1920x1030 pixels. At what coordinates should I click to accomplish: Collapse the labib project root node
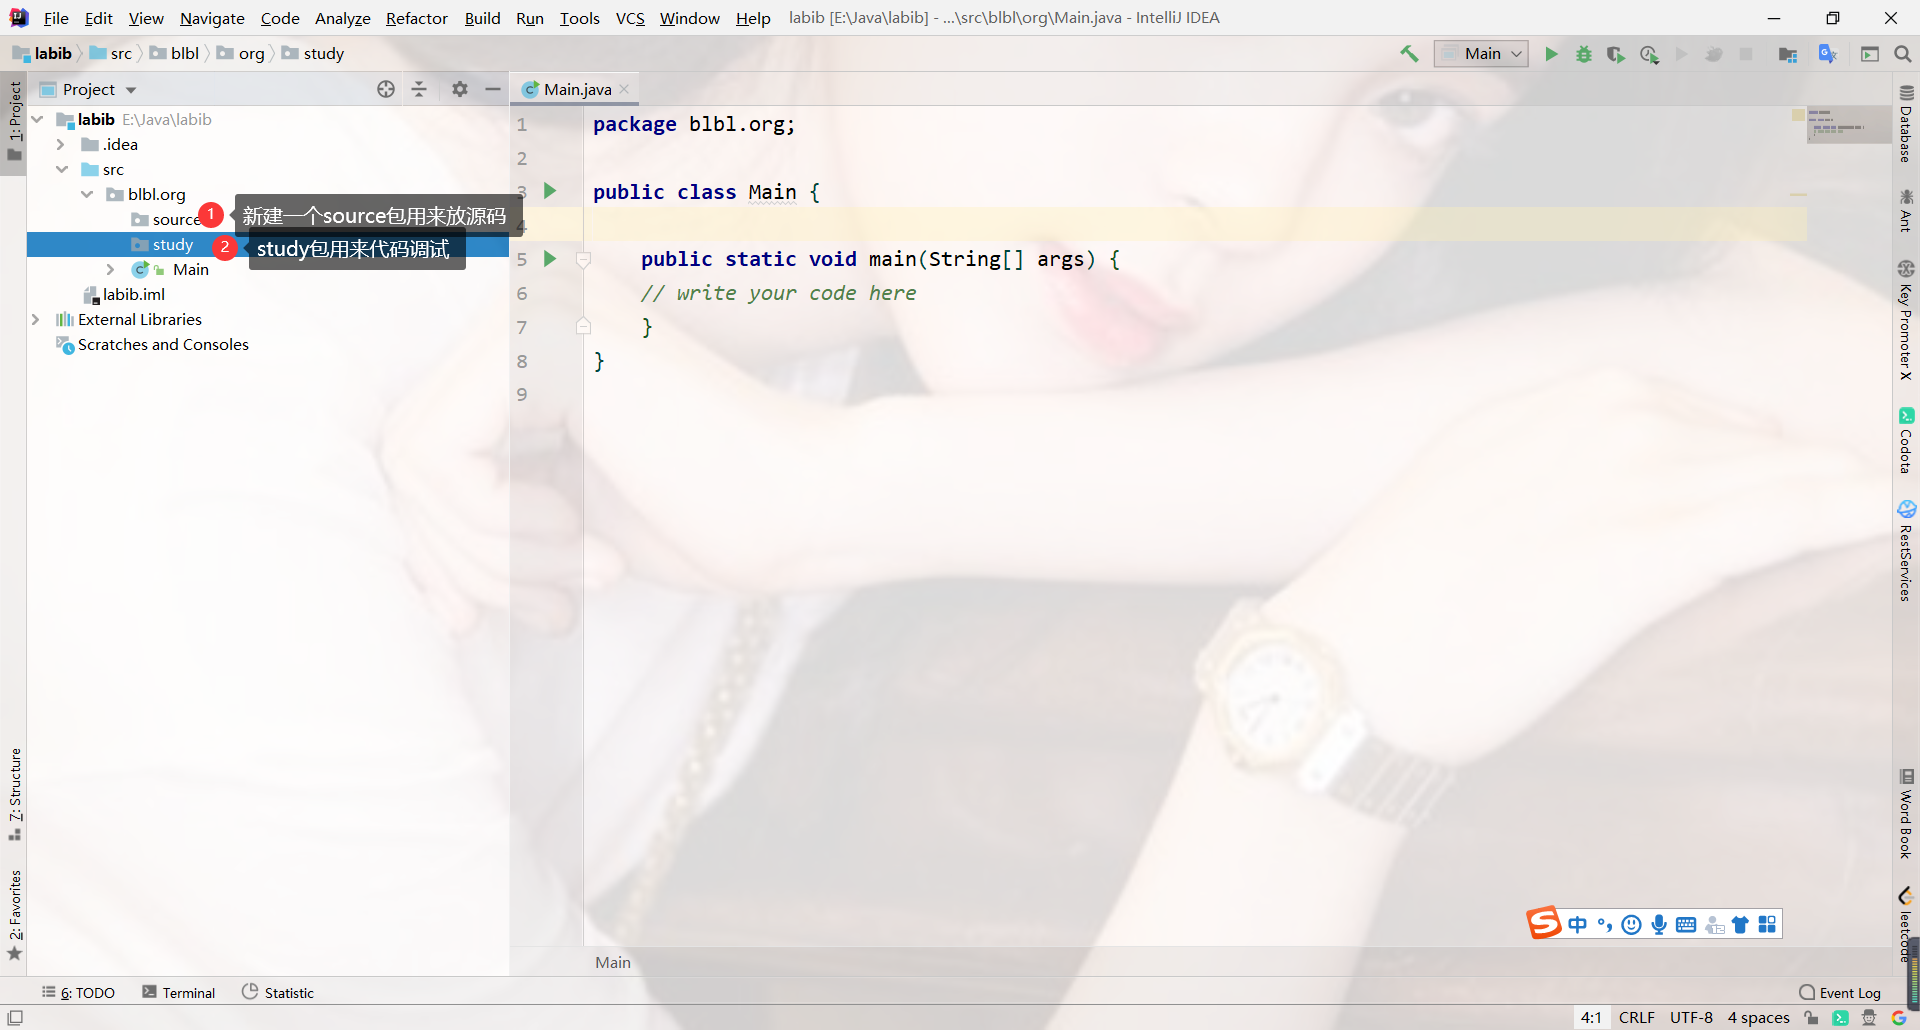pos(37,119)
